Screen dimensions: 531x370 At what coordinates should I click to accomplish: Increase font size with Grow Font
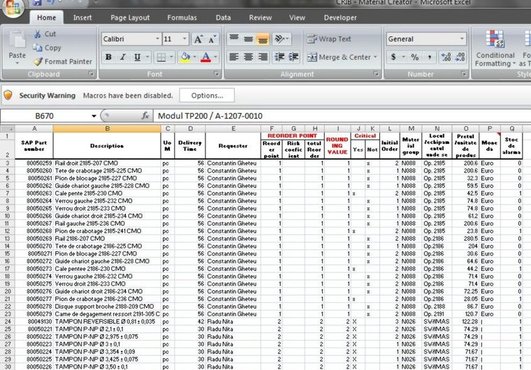pos(198,39)
